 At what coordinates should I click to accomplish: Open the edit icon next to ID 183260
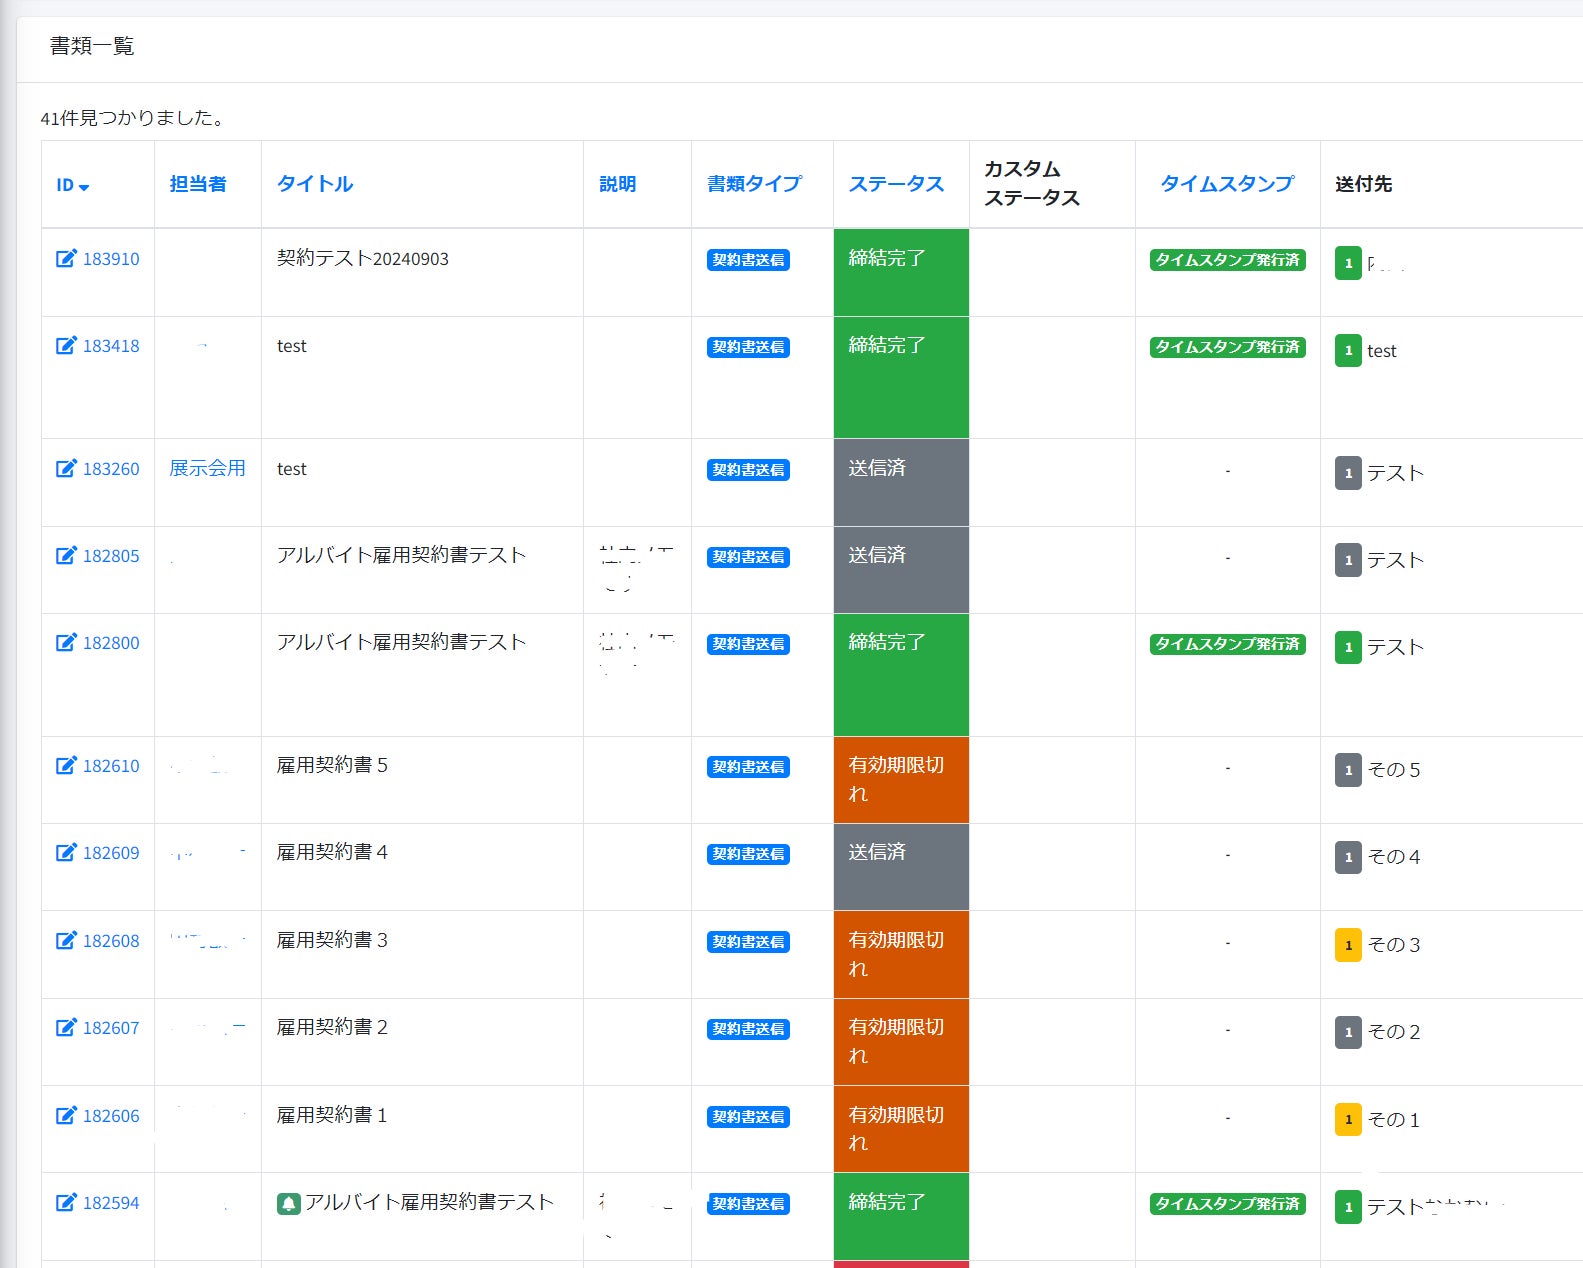(66, 469)
